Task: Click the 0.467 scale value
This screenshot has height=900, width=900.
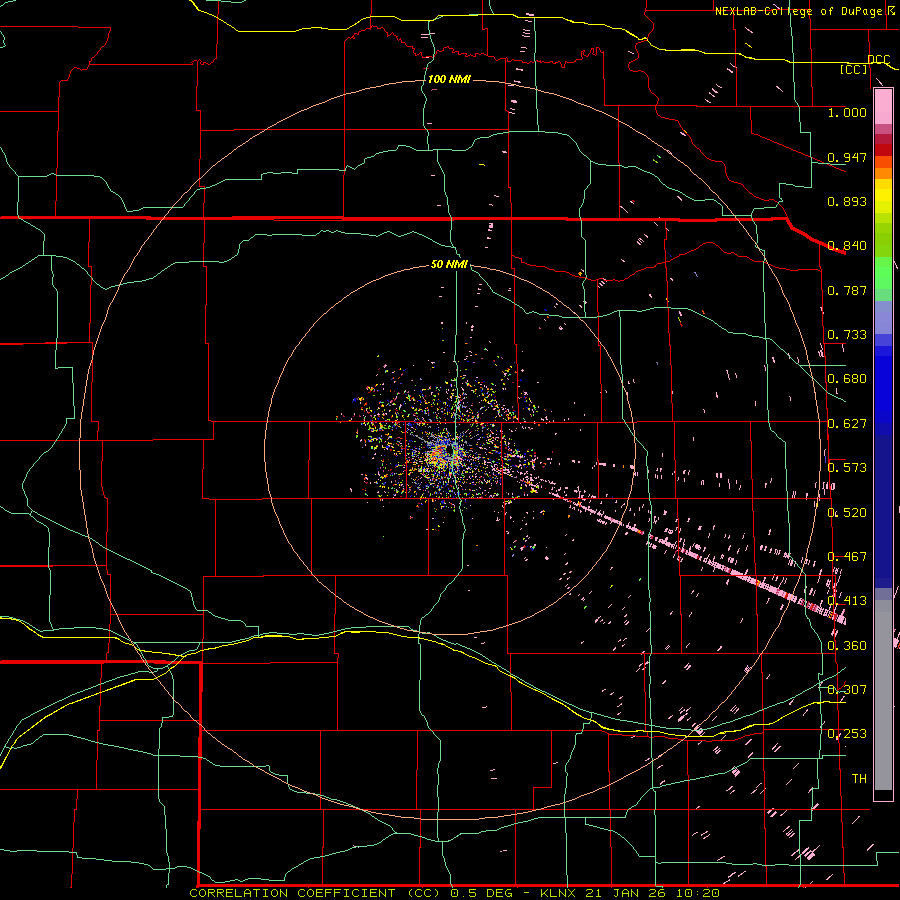Action: pos(847,557)
